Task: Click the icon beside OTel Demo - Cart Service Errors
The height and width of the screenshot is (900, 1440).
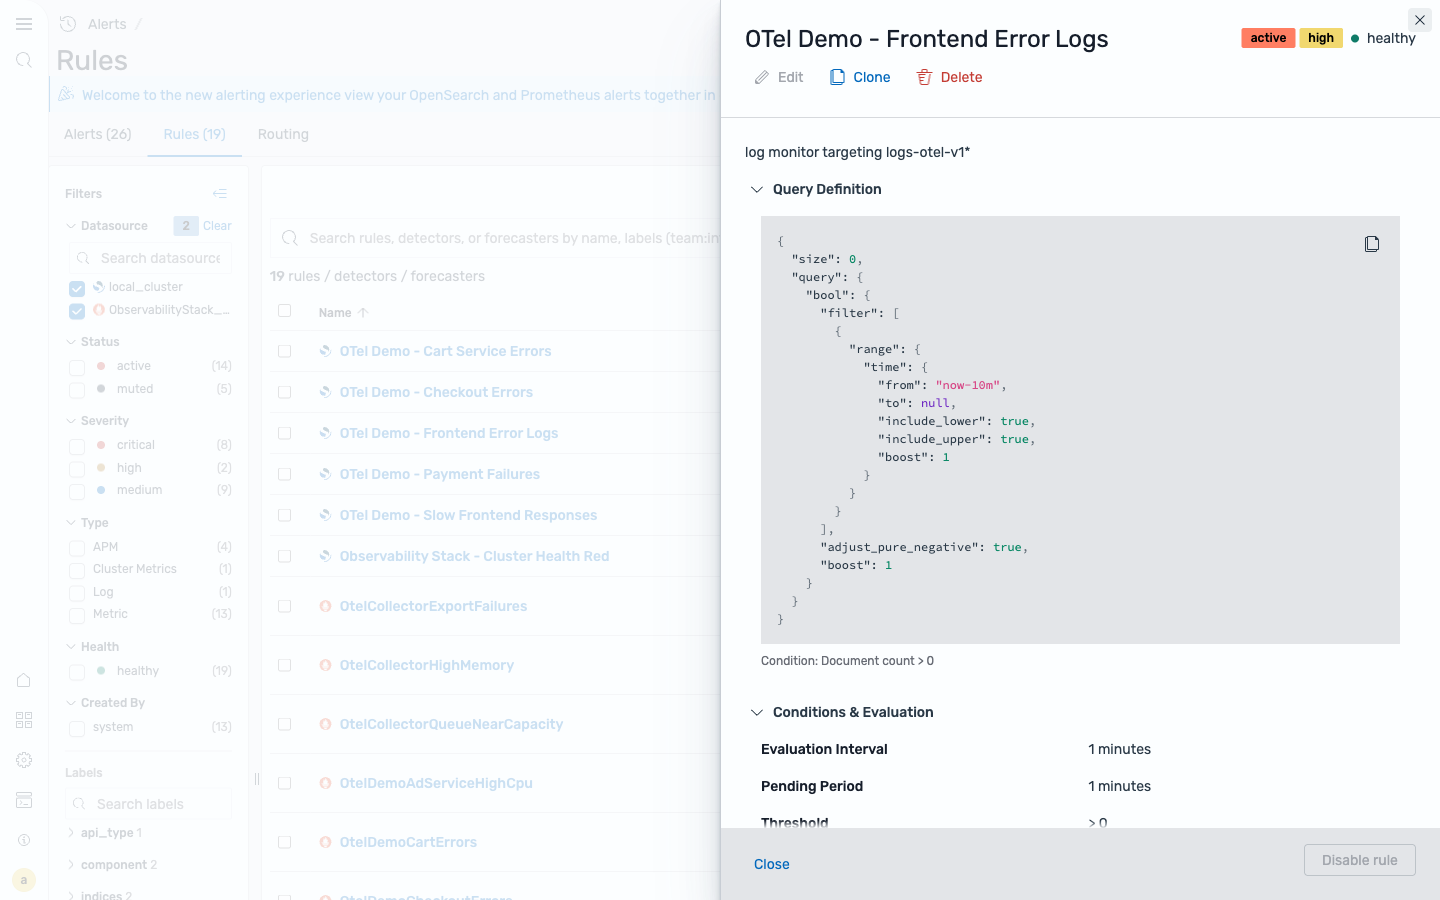Action: [x=325, y=351]
